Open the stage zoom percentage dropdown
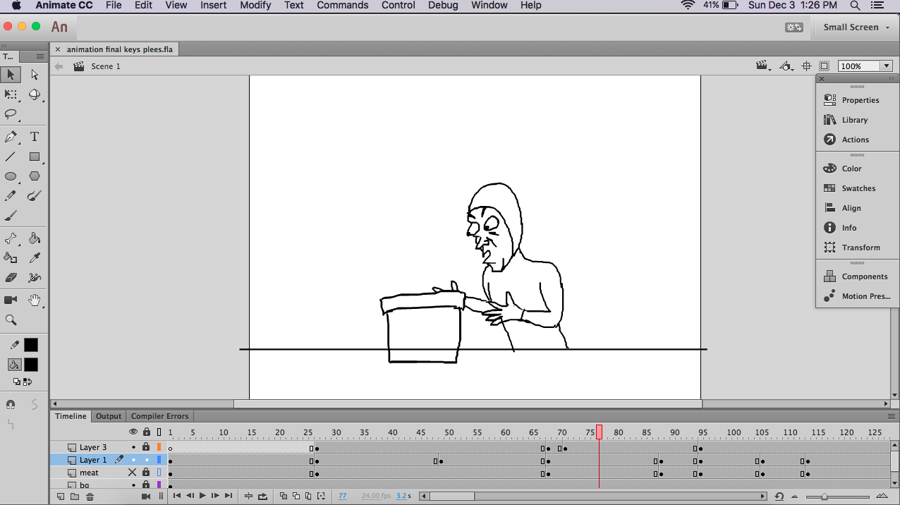This screenshot has height=505, width=900. click(x=887, y=66)
